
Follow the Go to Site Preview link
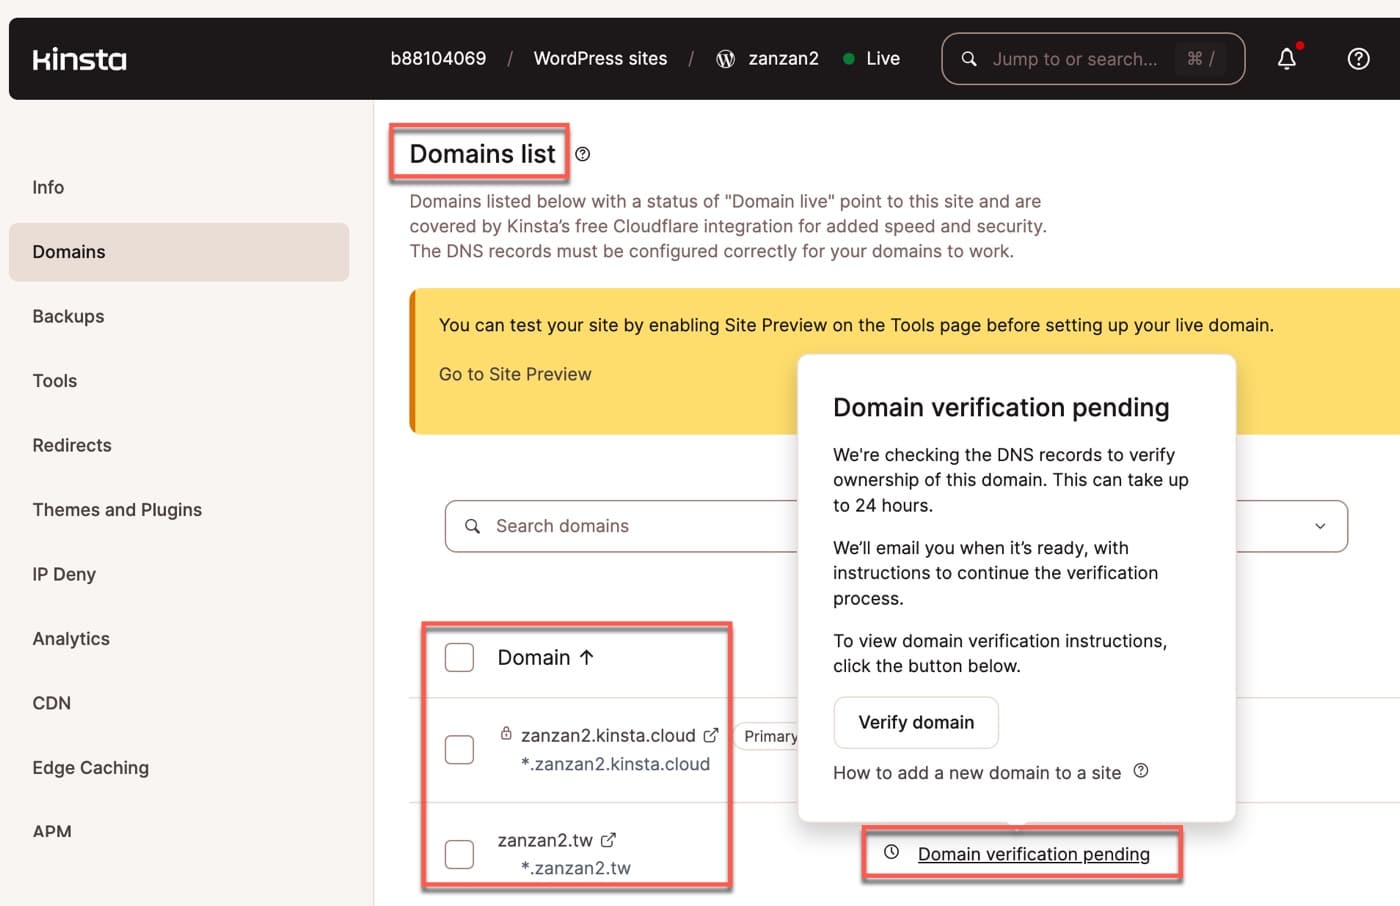coord(515,374)
